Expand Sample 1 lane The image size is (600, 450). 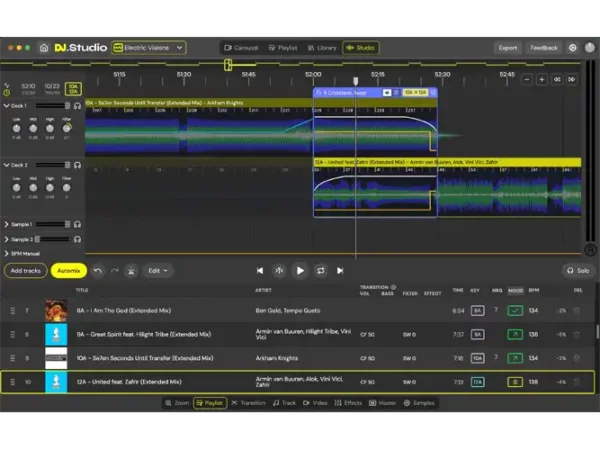7,224
